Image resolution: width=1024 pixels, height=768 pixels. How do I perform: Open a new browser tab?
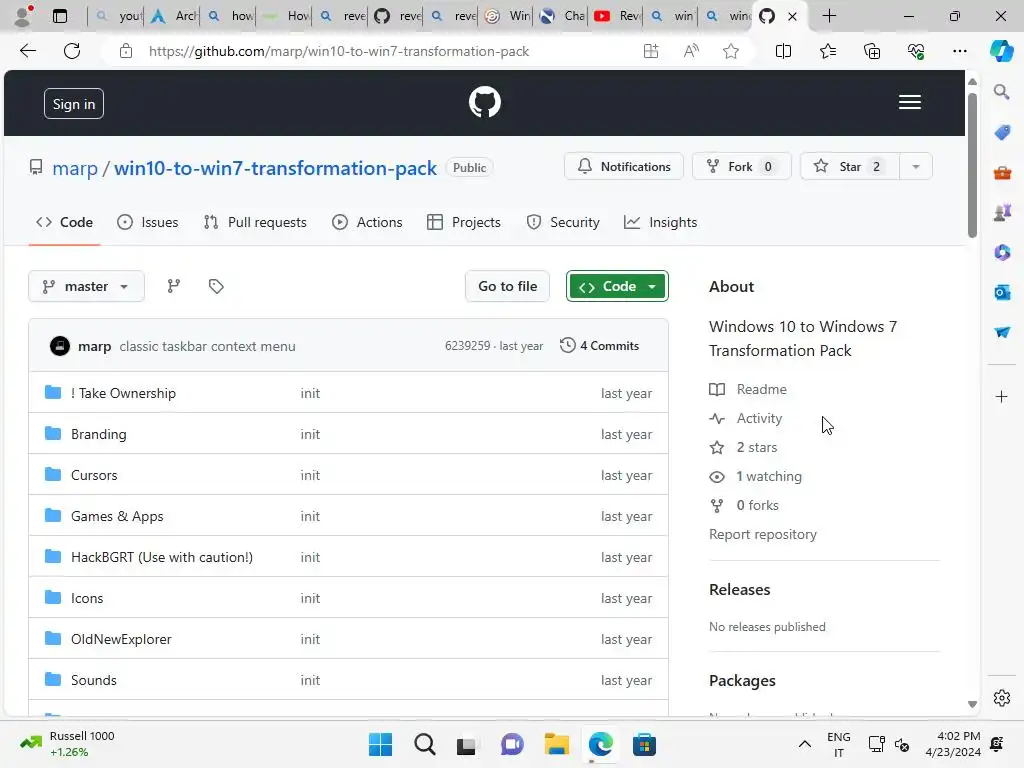pos(829,16)
